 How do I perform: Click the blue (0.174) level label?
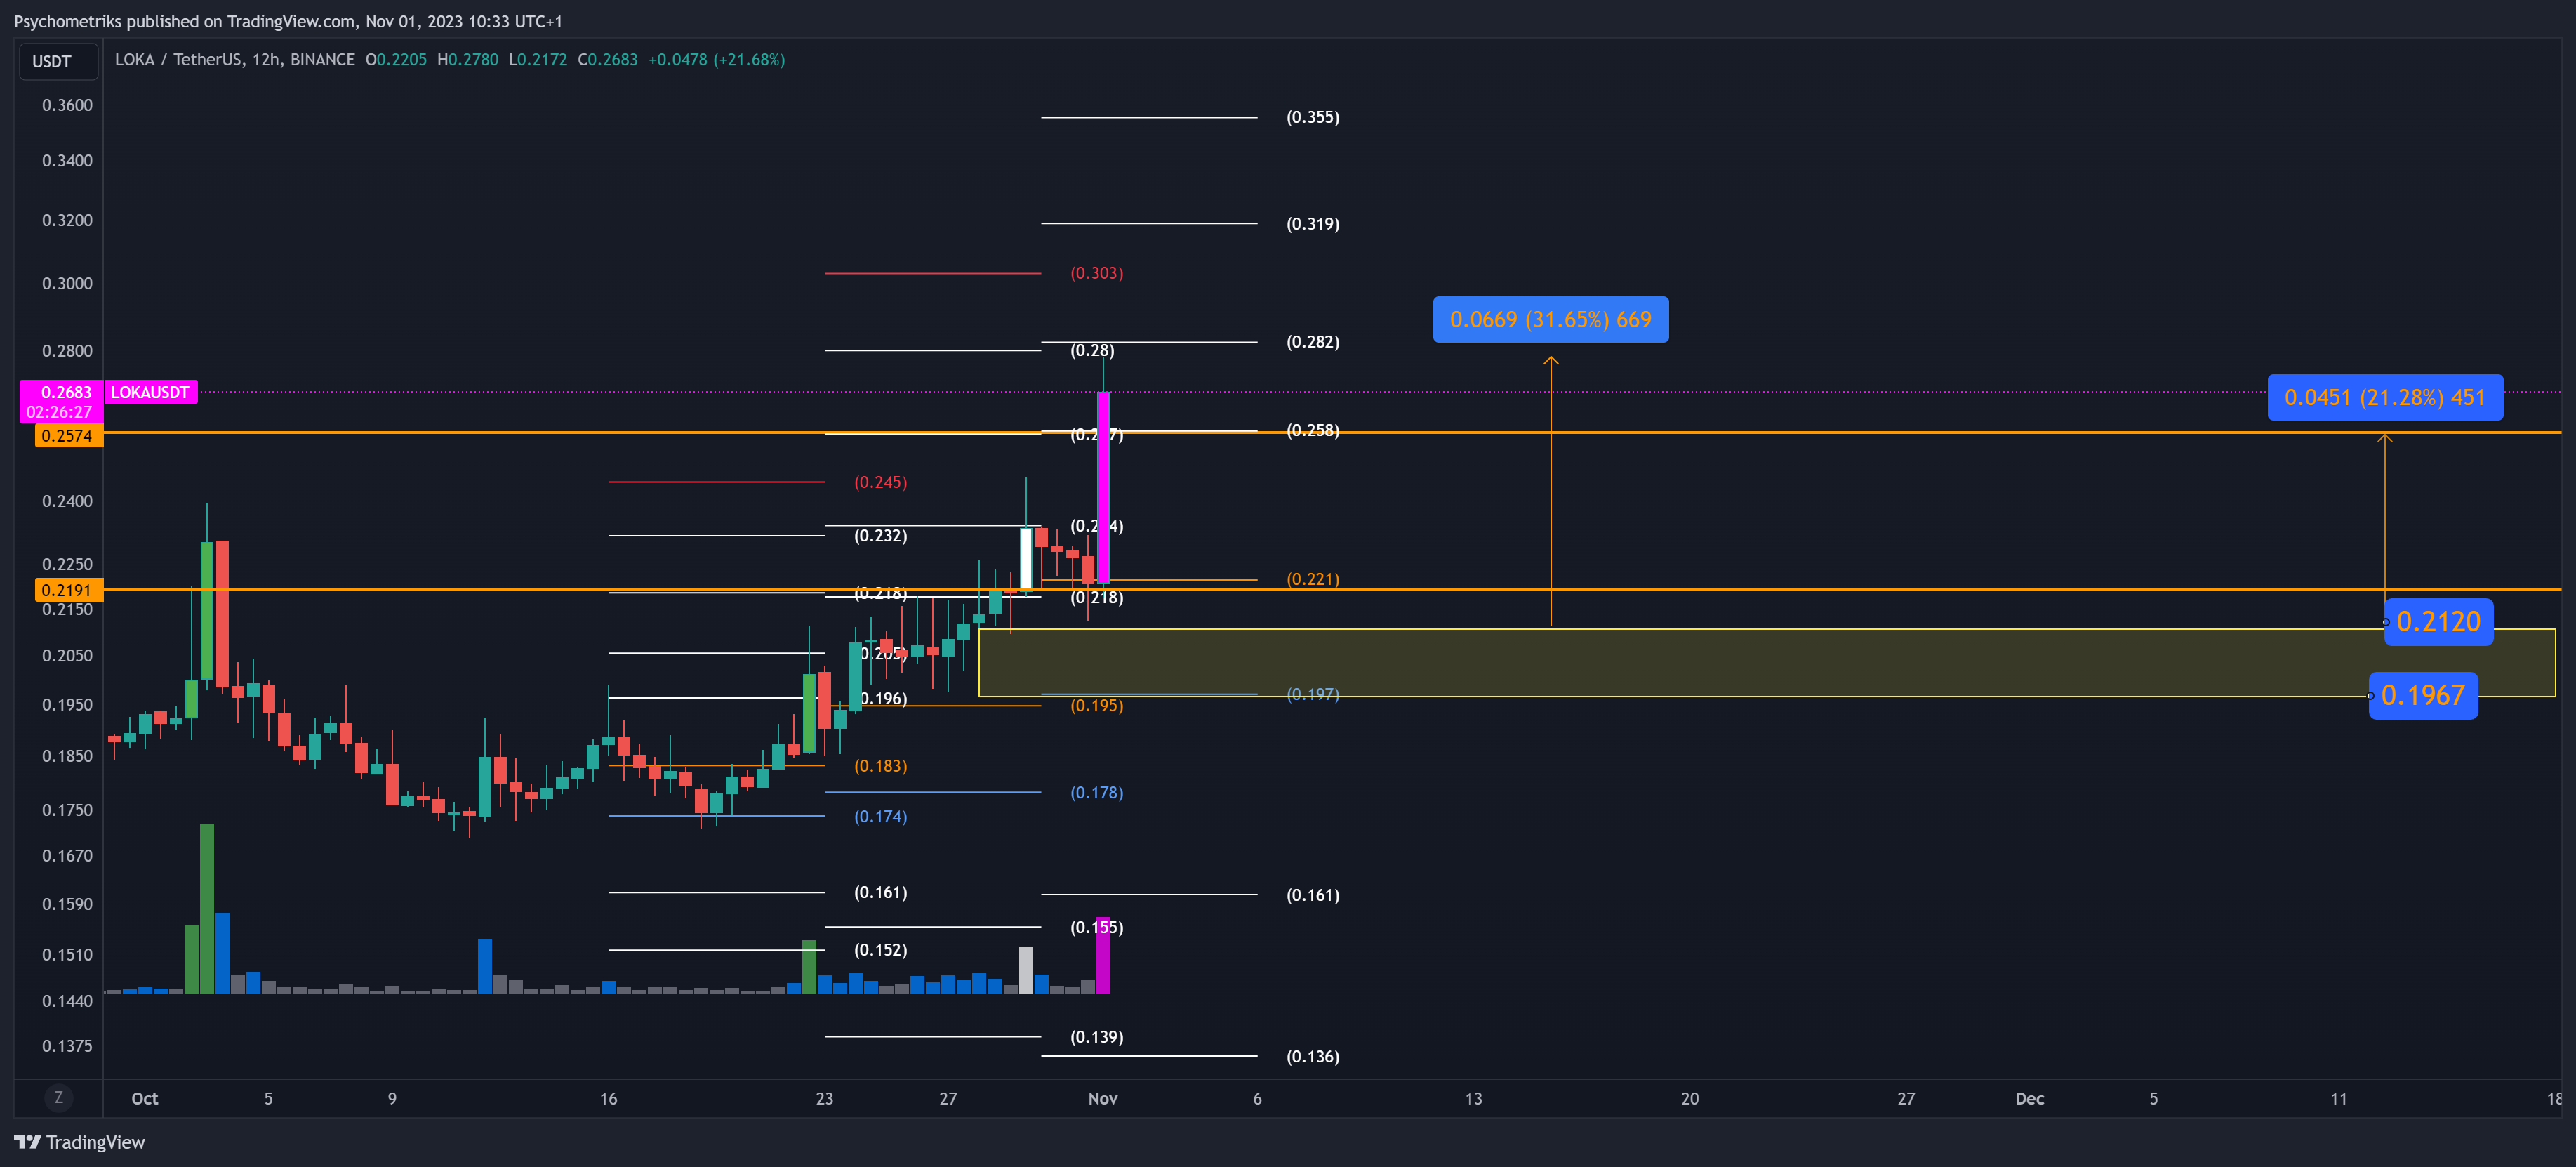point(880,817)
